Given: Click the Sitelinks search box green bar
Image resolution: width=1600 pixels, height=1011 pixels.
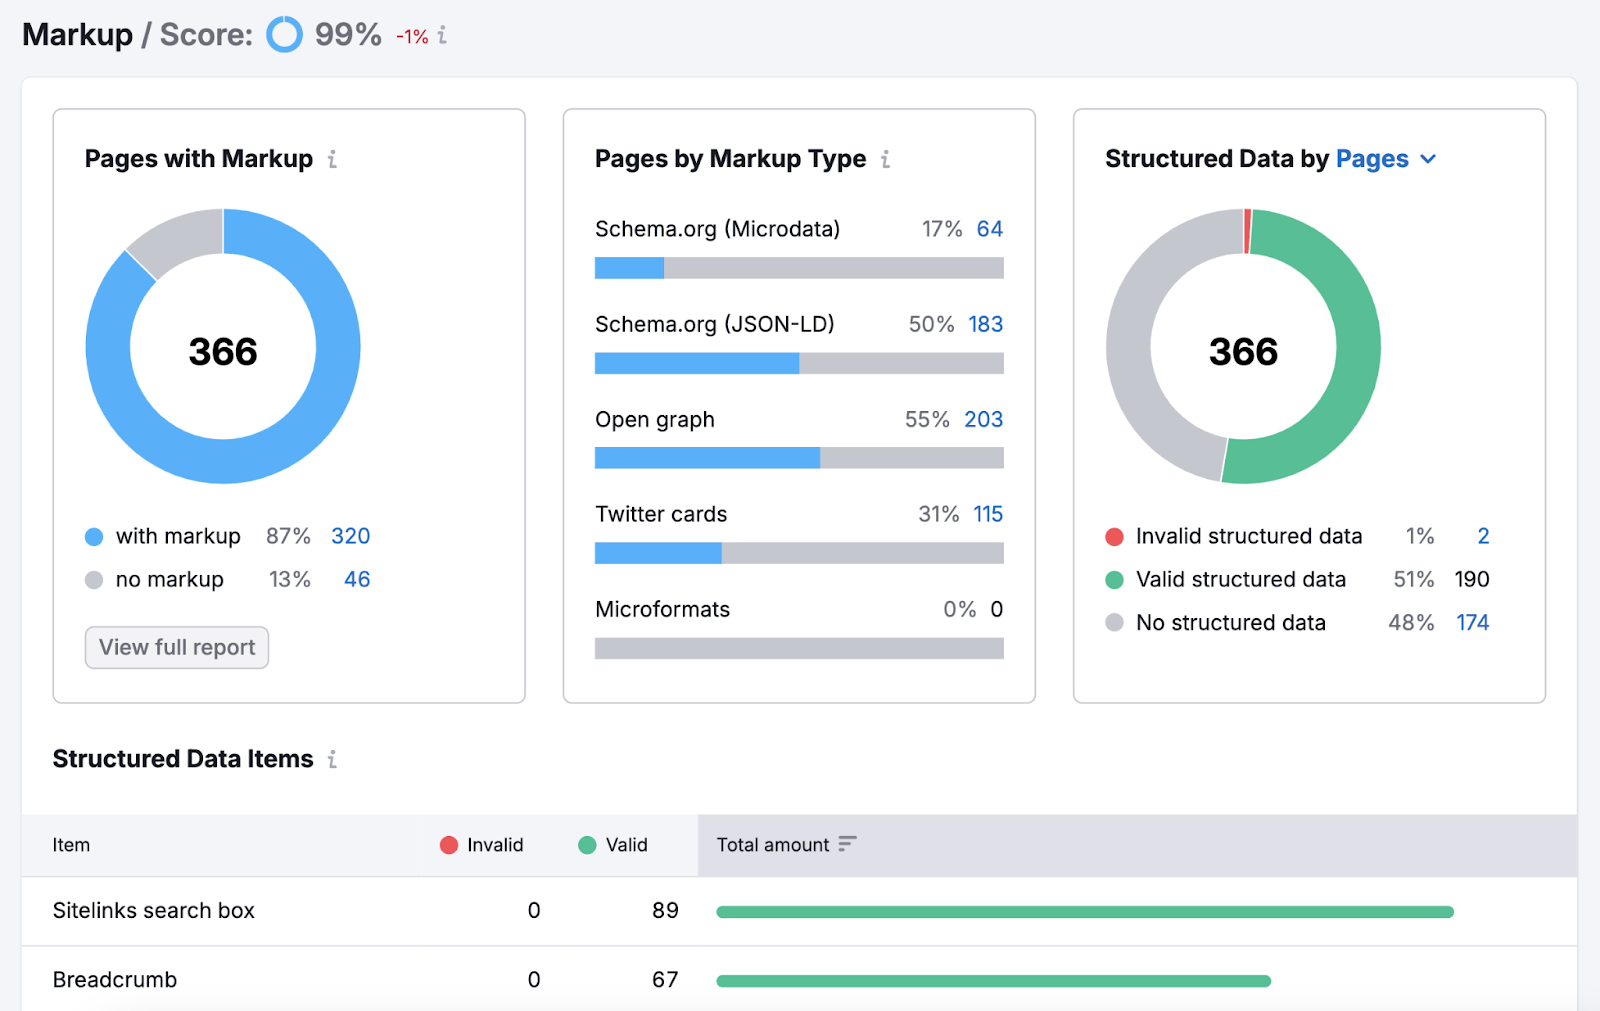Looking at the screenshot, I should [1085, 912].
